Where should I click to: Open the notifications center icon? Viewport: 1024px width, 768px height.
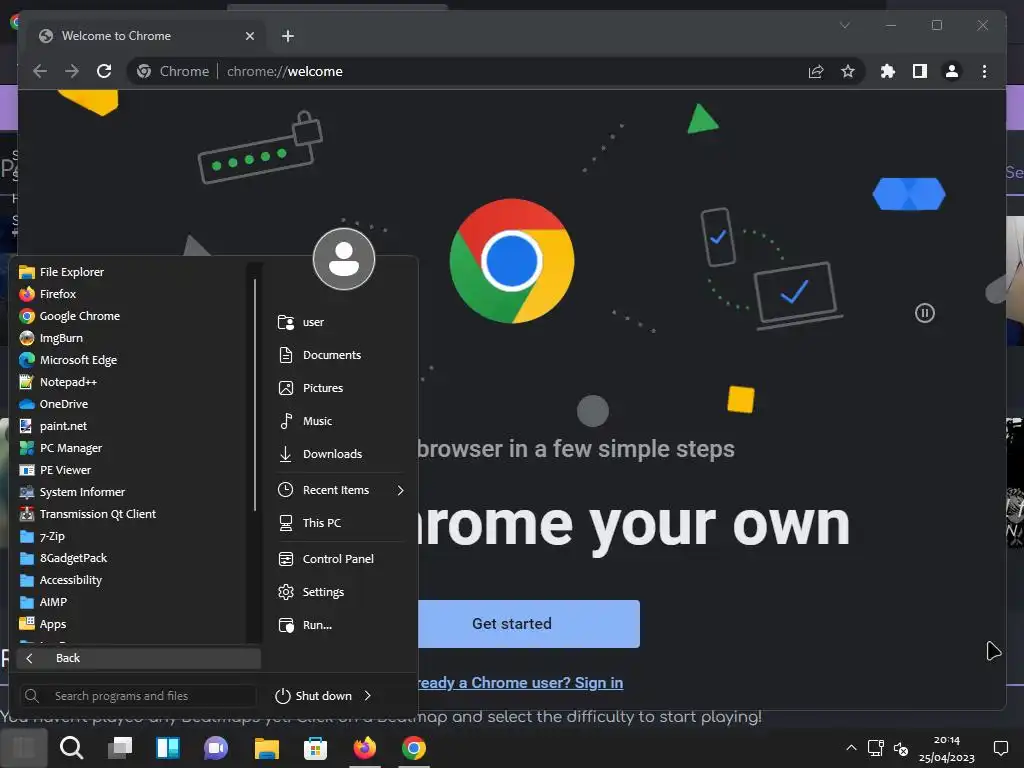click(1000, 748)
